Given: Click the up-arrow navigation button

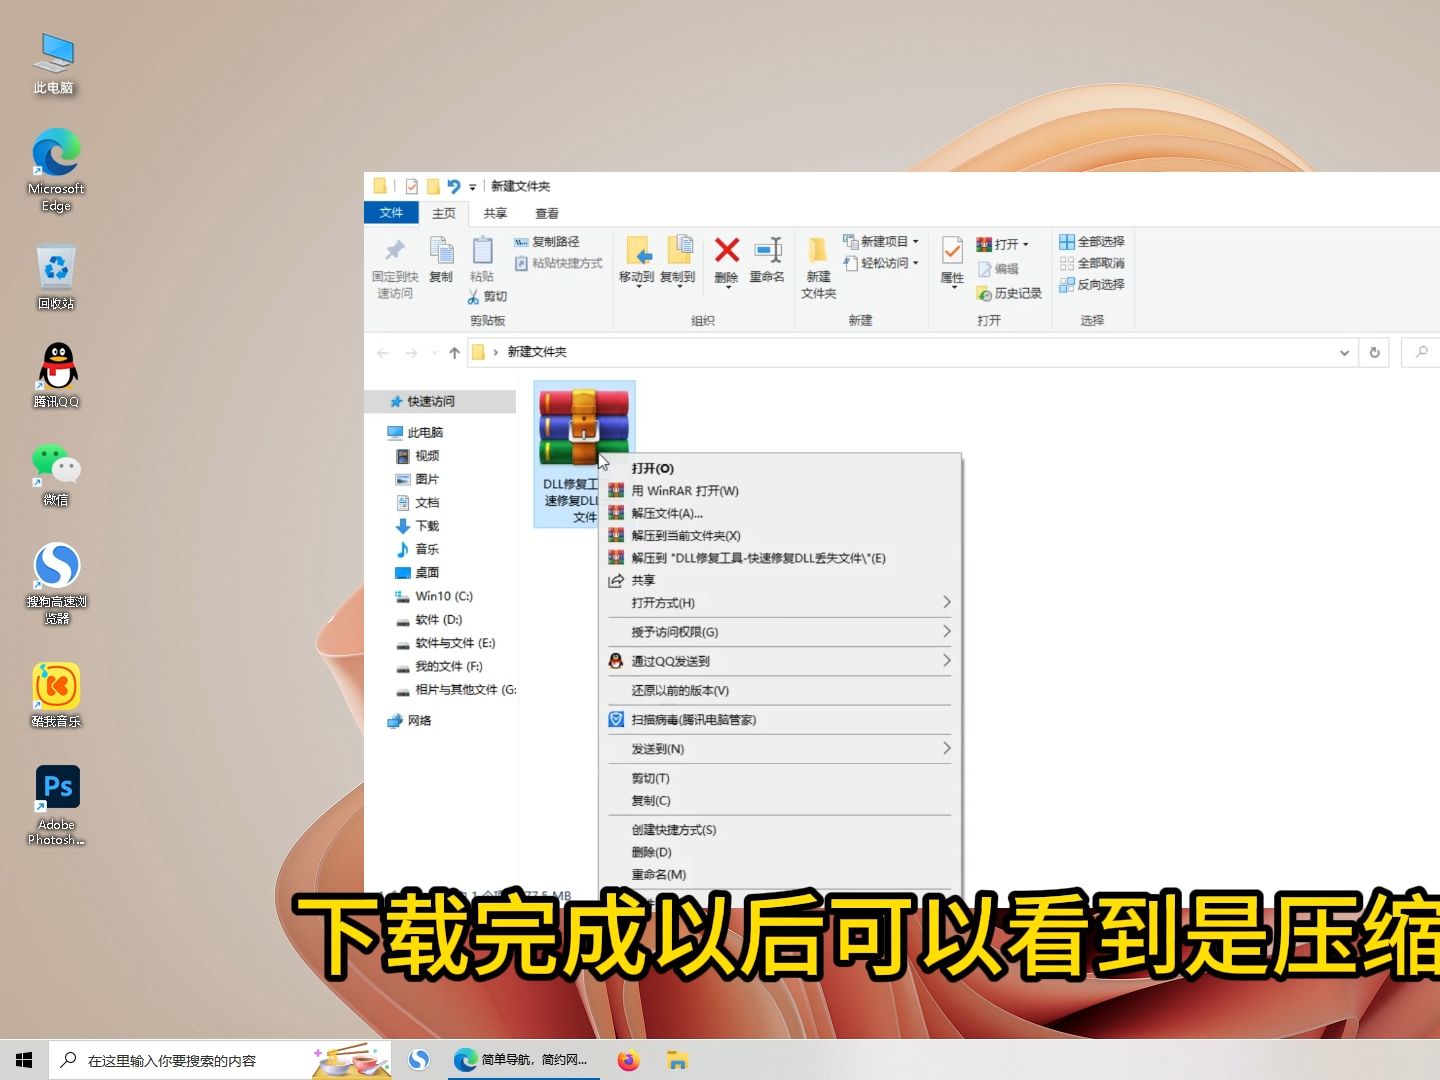Looking at the screenshot, I should [x=455, y=352].
